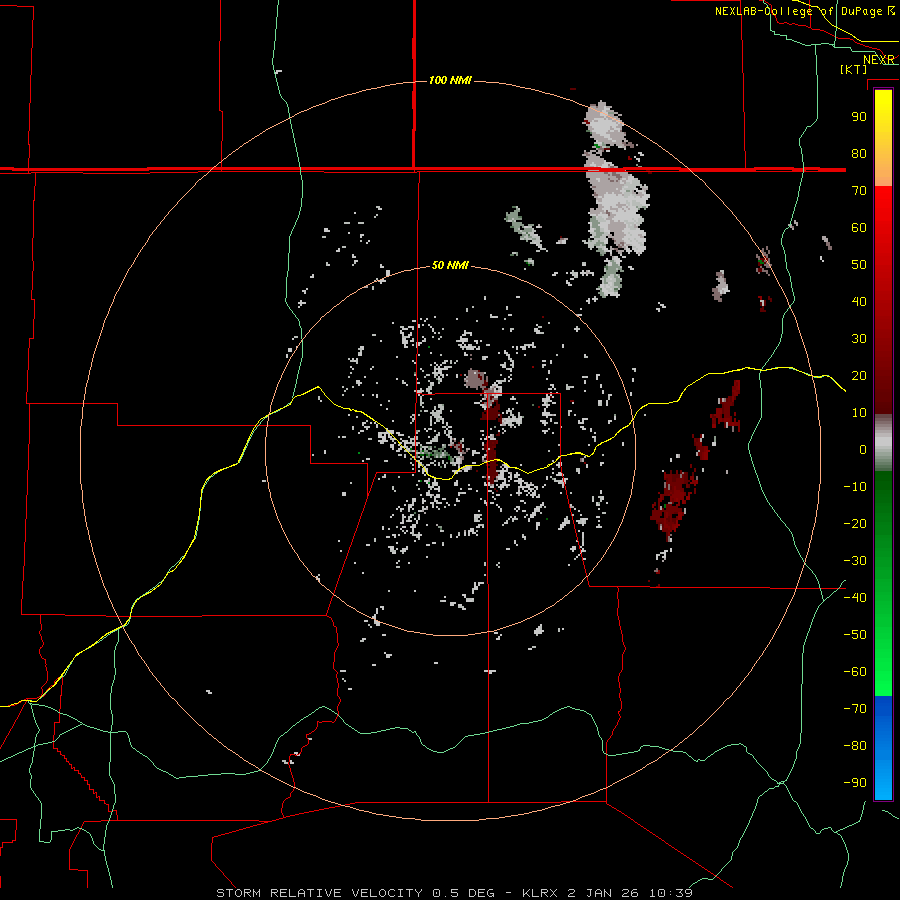Pick the gray zero-velocity color bar segment
Screen dimensions: 900x900
point(883,443)
